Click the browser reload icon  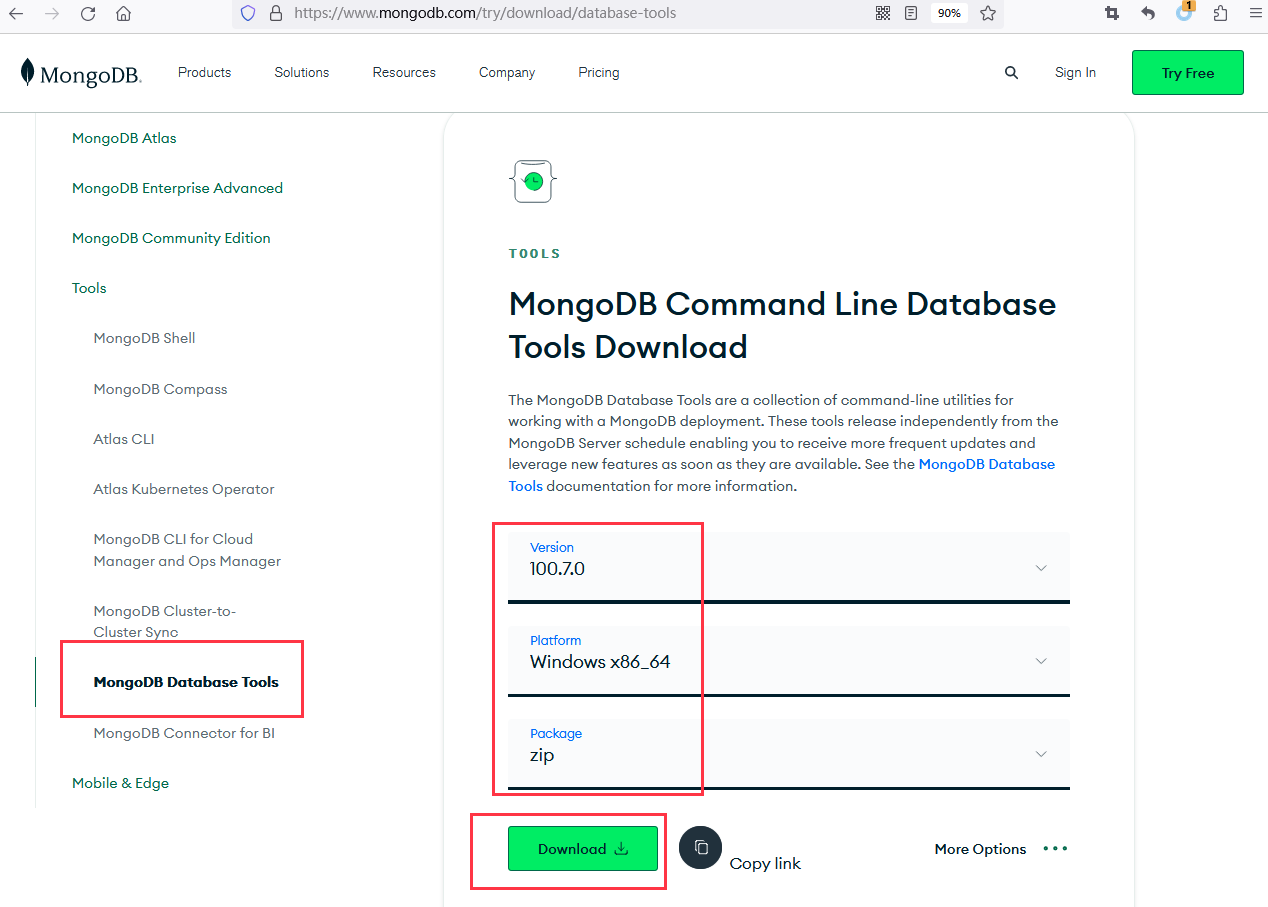88,14
